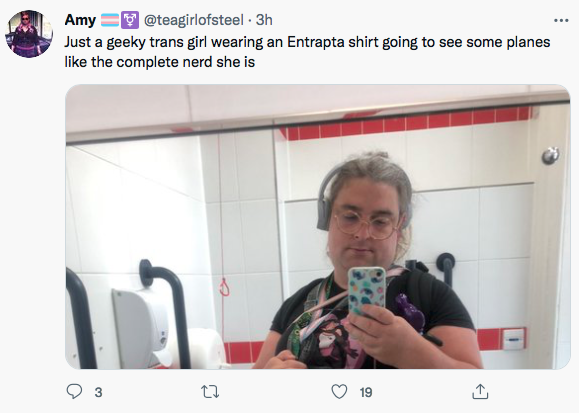This screenshot has width=579, height=413.
Task: Like the tweet with the heart icon
Action: pos(339,392)
